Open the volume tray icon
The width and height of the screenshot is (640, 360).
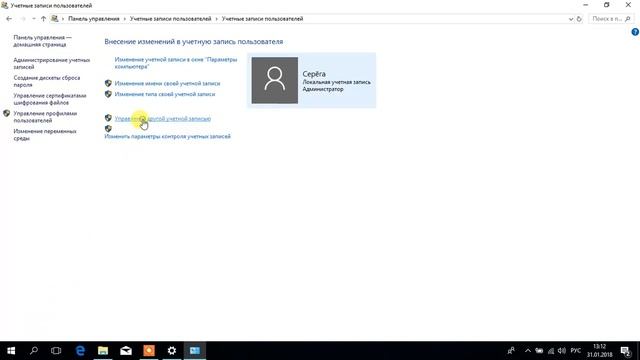562,351
